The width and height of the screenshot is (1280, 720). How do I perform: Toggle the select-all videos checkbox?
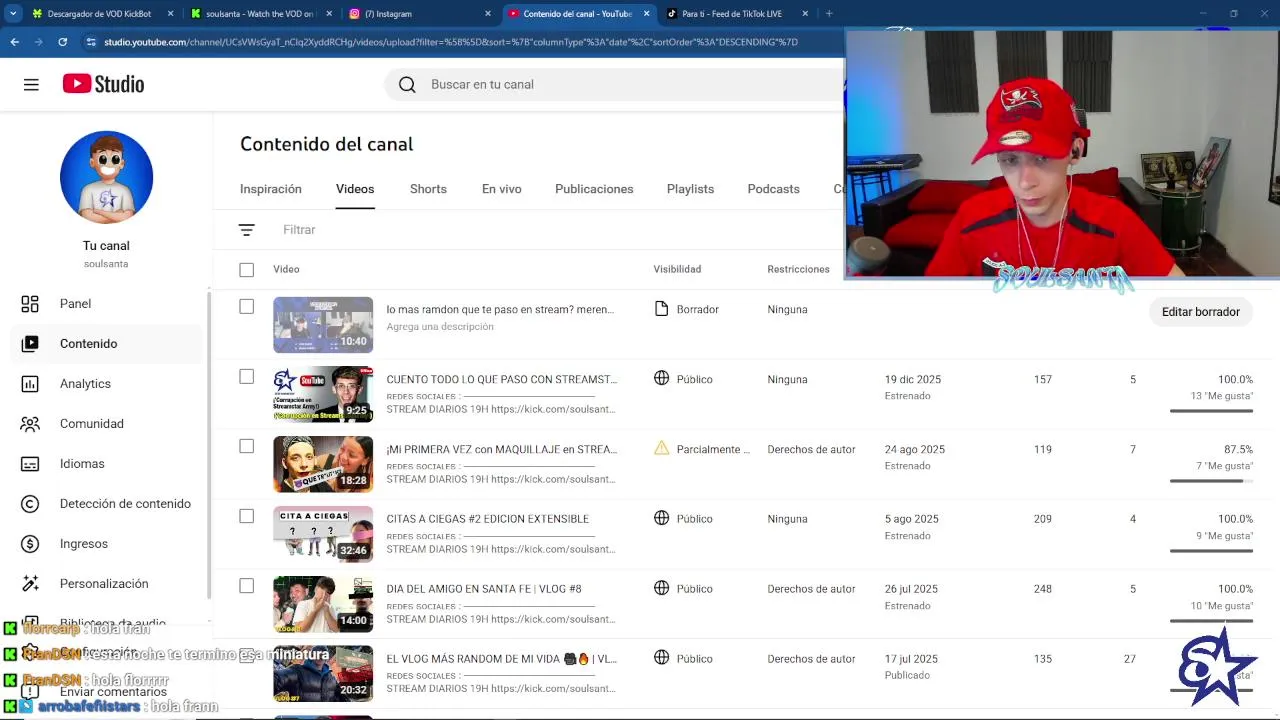click(247, 270)
